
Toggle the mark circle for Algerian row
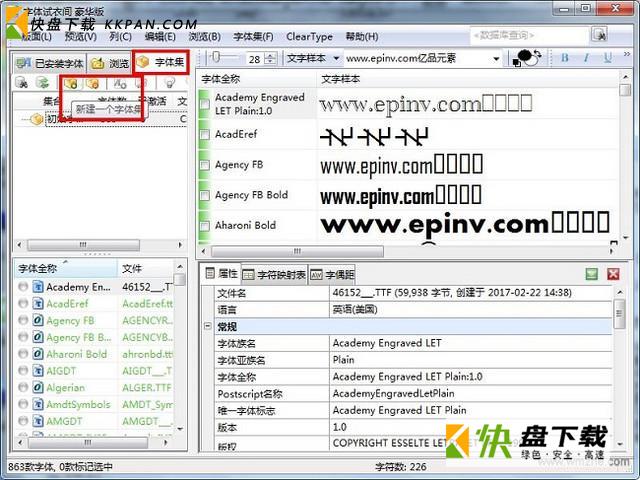click(23, 387)
